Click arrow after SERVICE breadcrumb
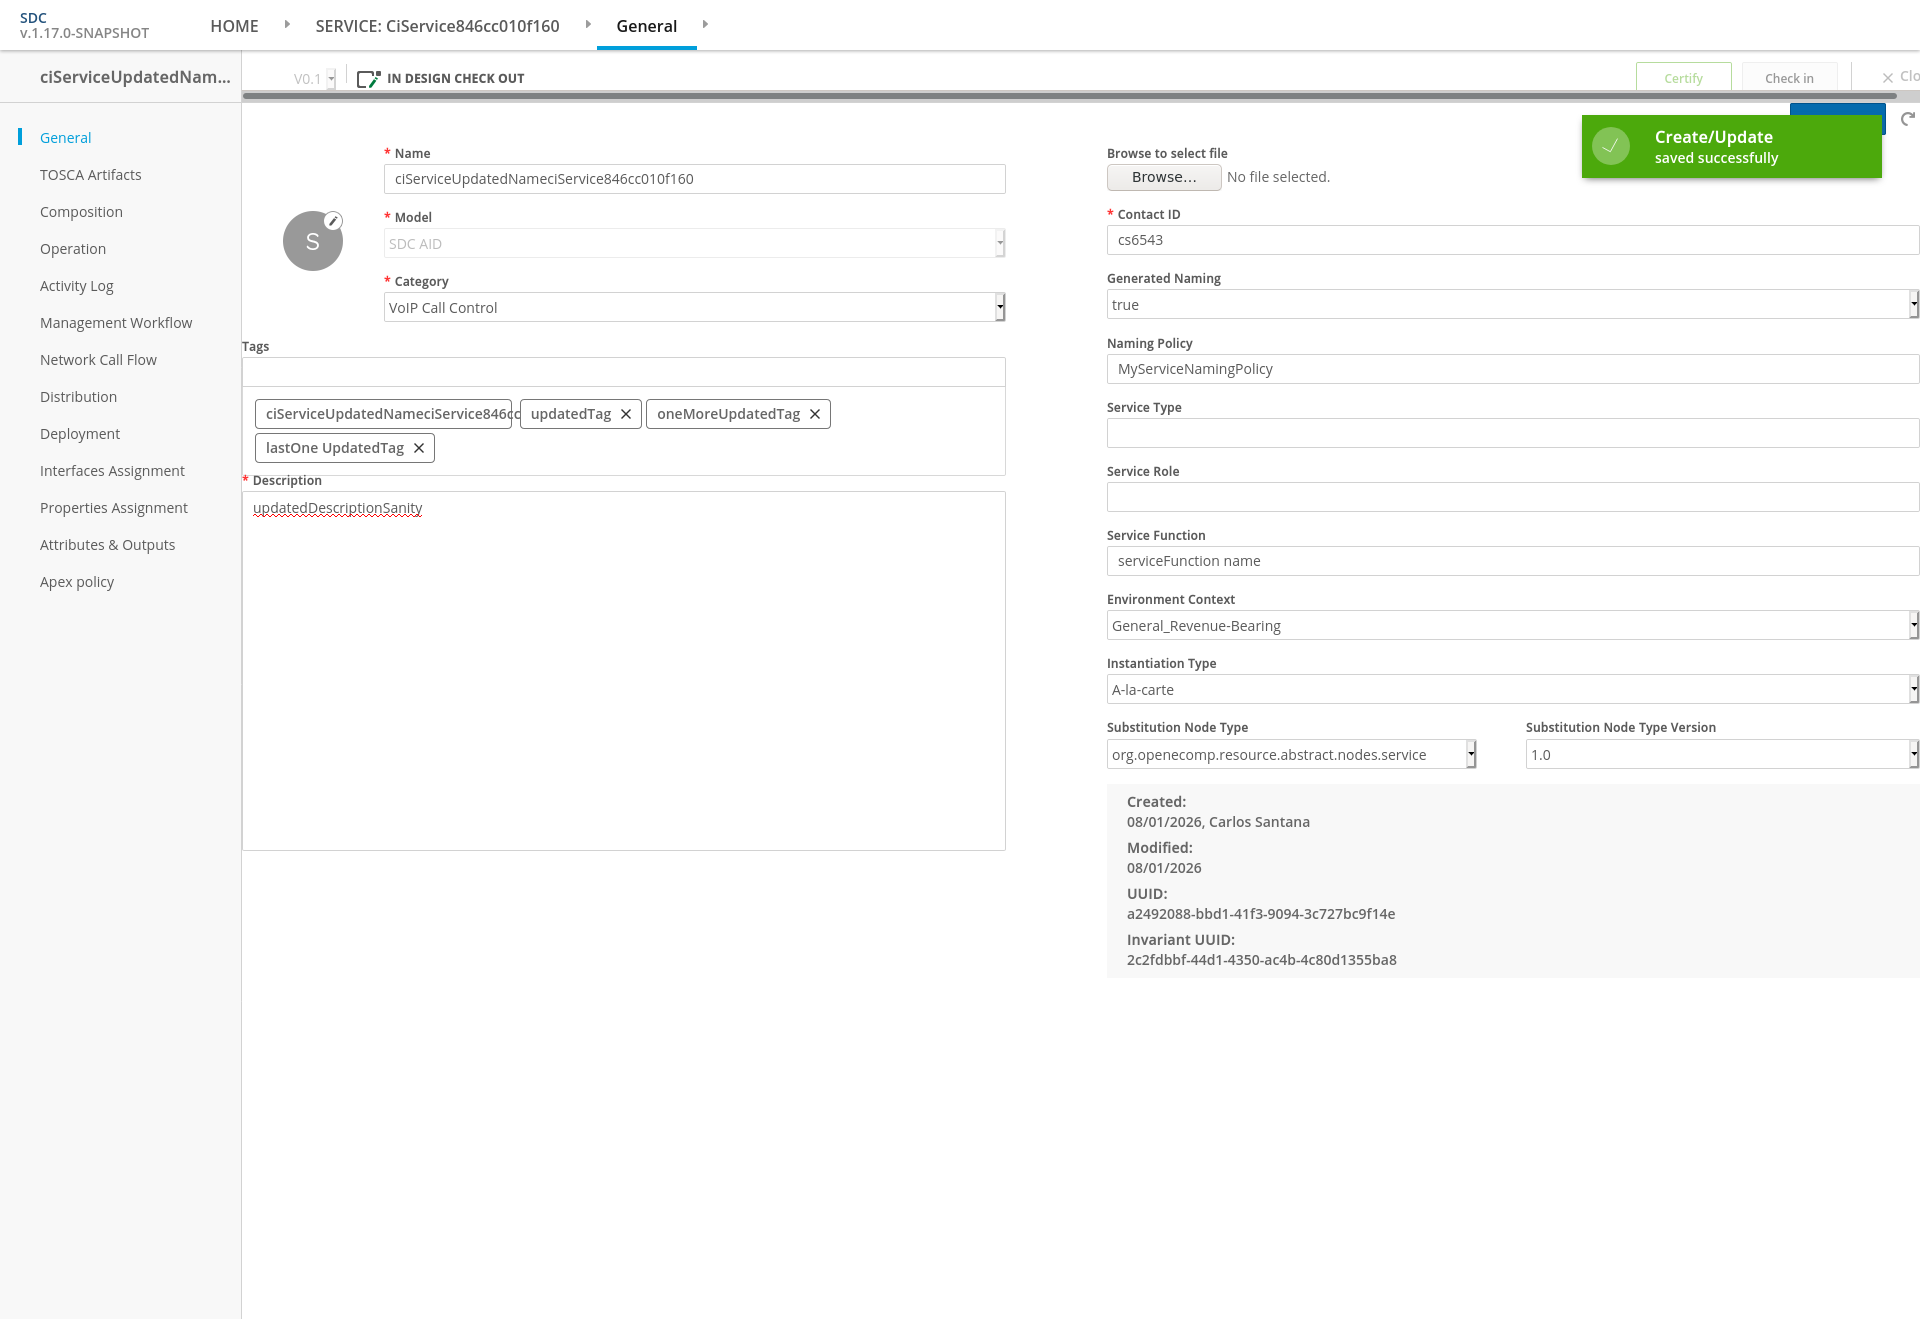 (588, 24)
